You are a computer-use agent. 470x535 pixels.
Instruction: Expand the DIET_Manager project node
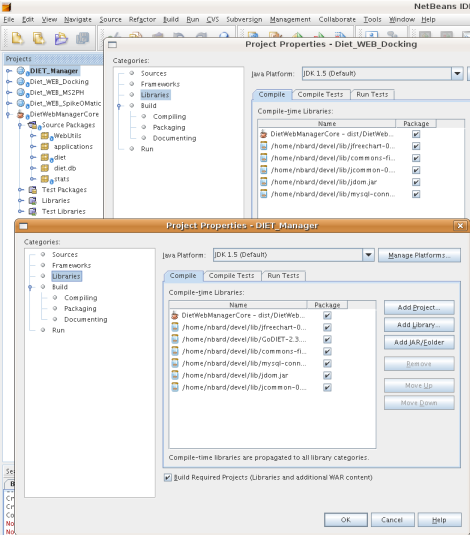[9, 71]
